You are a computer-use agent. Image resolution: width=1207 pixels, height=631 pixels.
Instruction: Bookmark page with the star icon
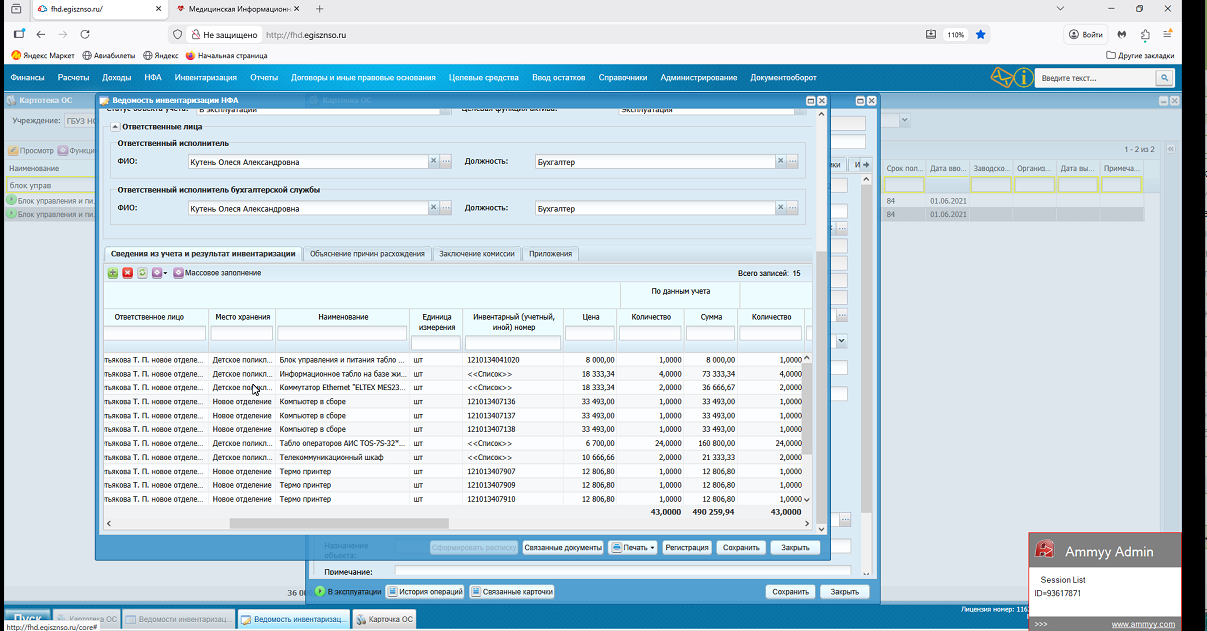(981, 35)
